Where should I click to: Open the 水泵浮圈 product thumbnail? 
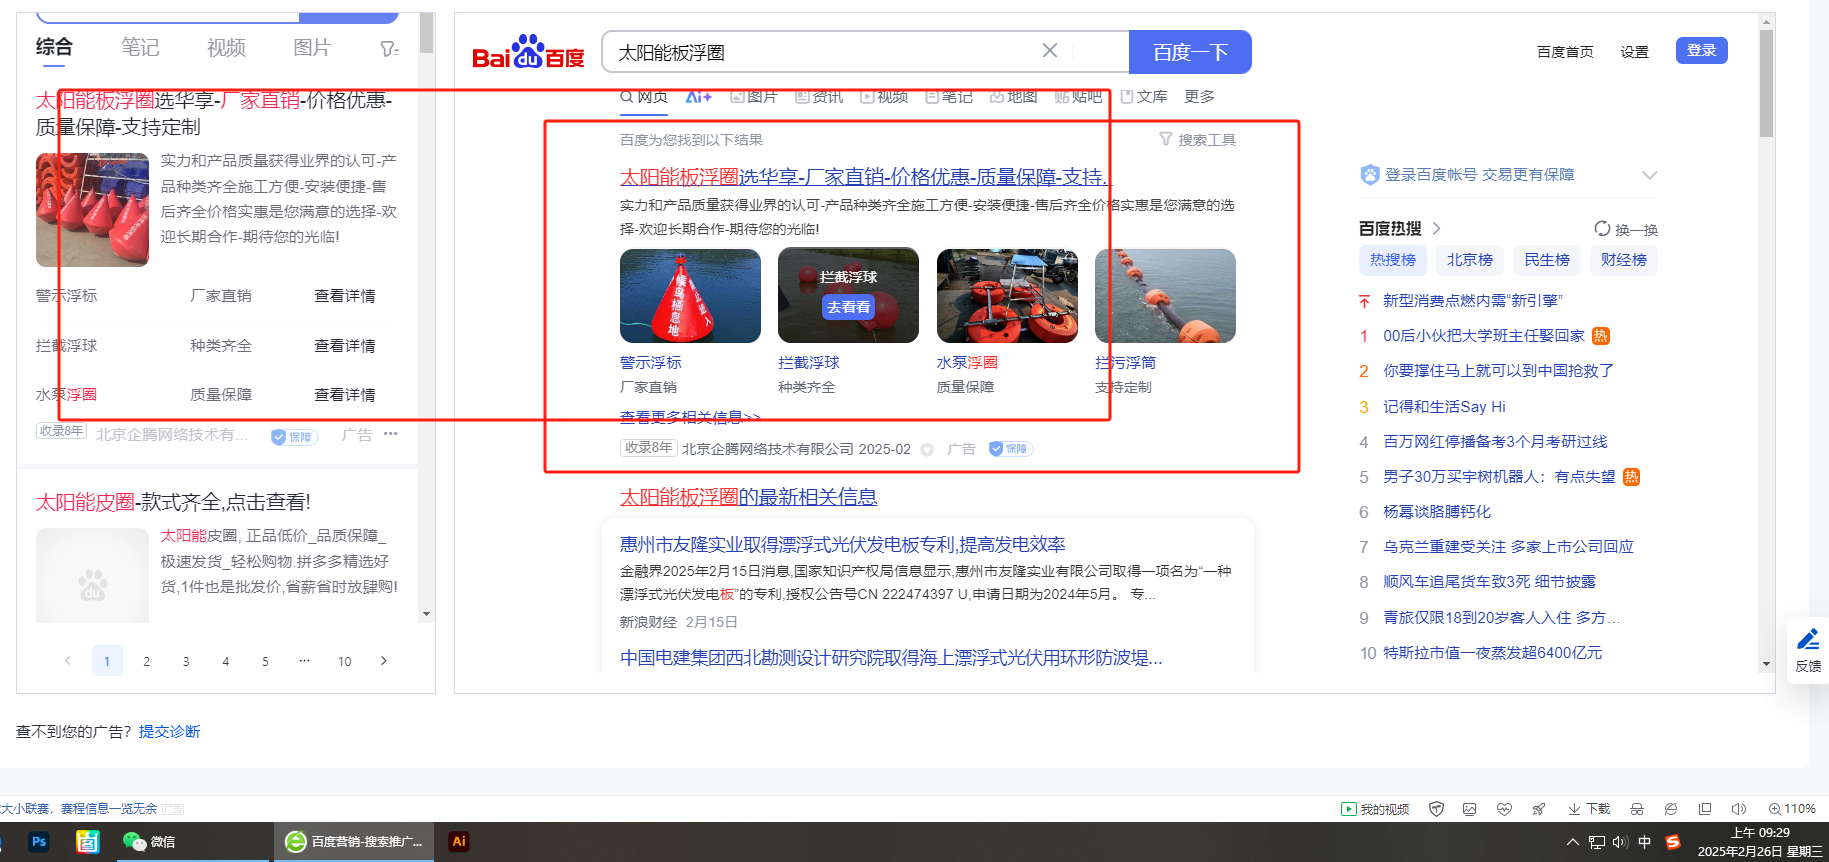click(x=1007, y=296)
